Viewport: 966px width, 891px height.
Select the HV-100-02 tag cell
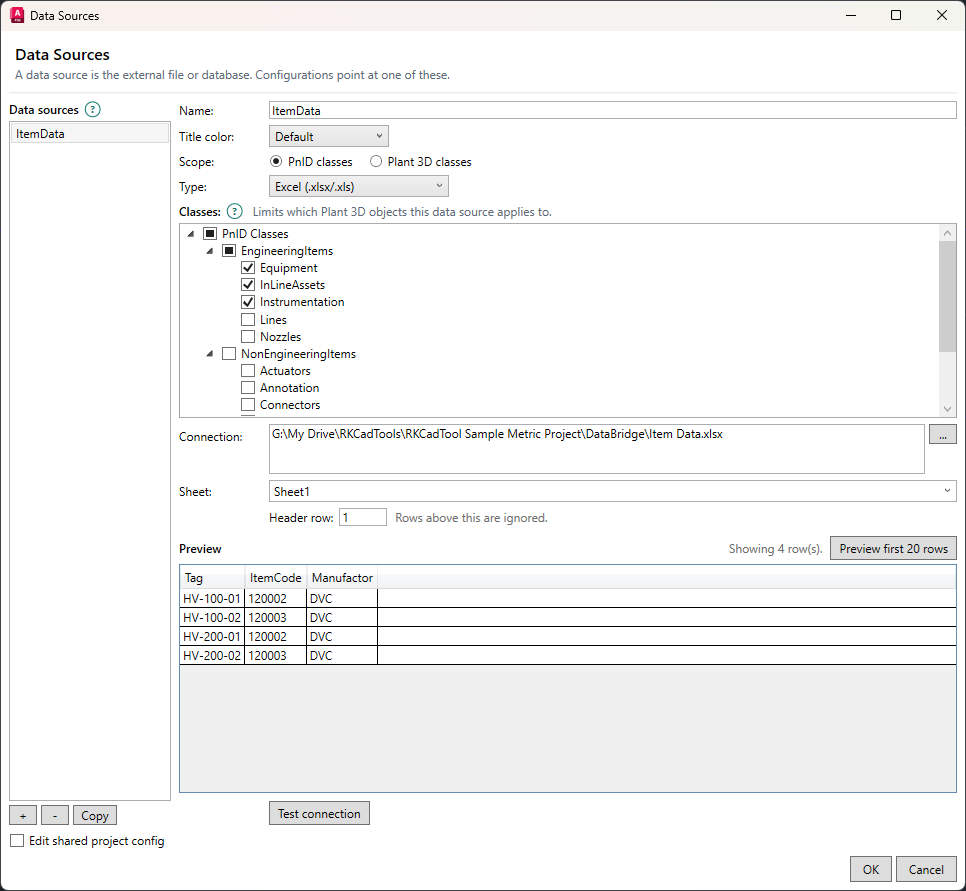(x=212, y=617)
